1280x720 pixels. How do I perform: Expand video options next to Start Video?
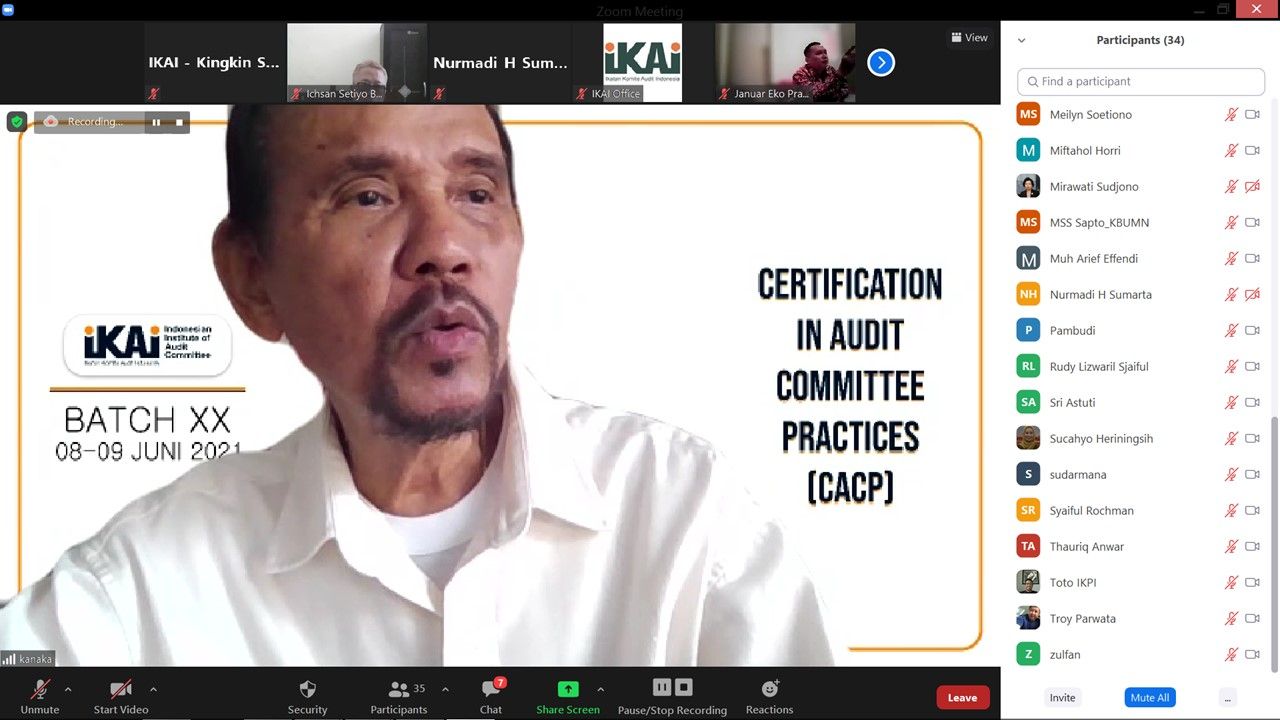pyautogui.click(x=153, y=689)
